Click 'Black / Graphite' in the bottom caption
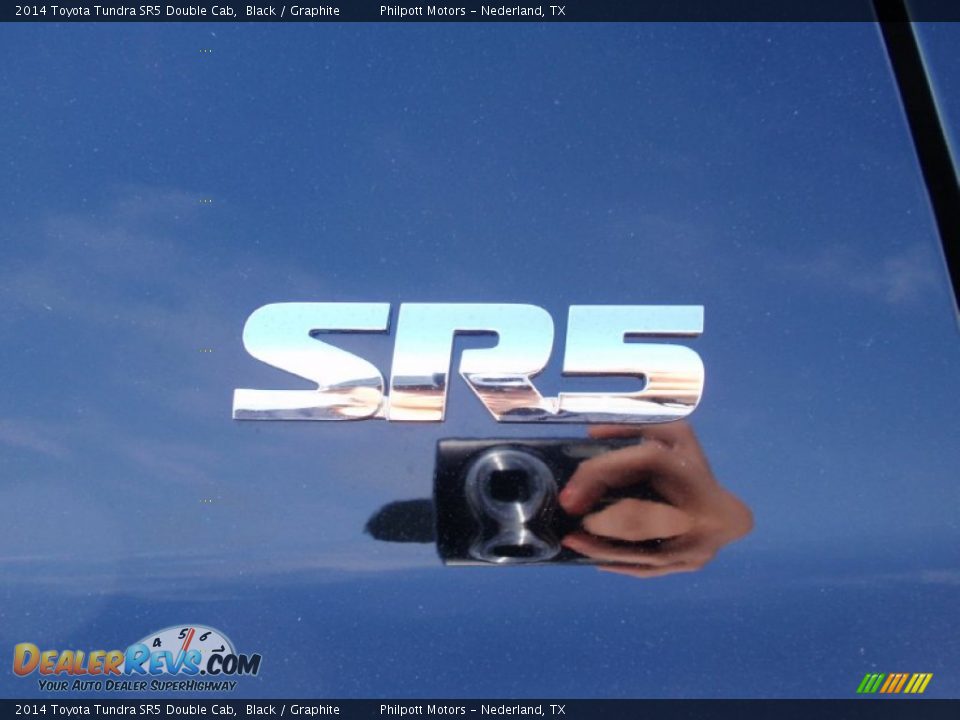 (x=292, y=710)
